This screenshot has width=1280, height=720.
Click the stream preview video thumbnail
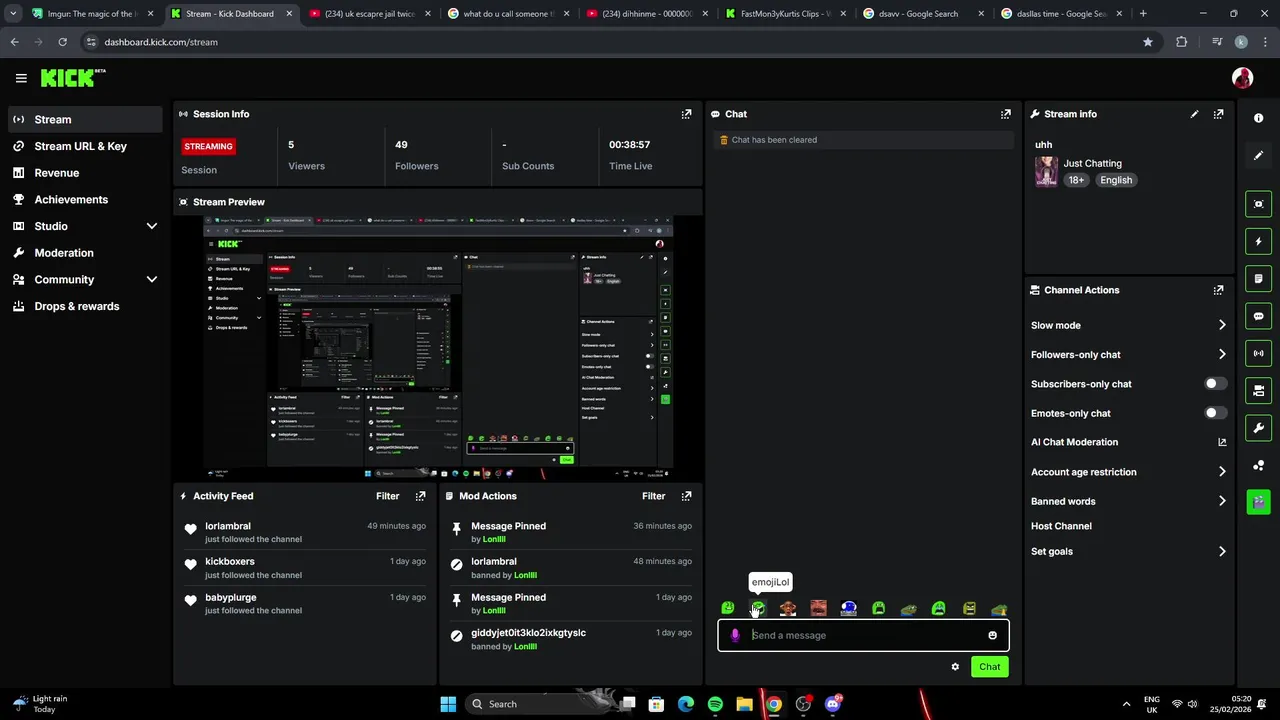click(438, 348)
